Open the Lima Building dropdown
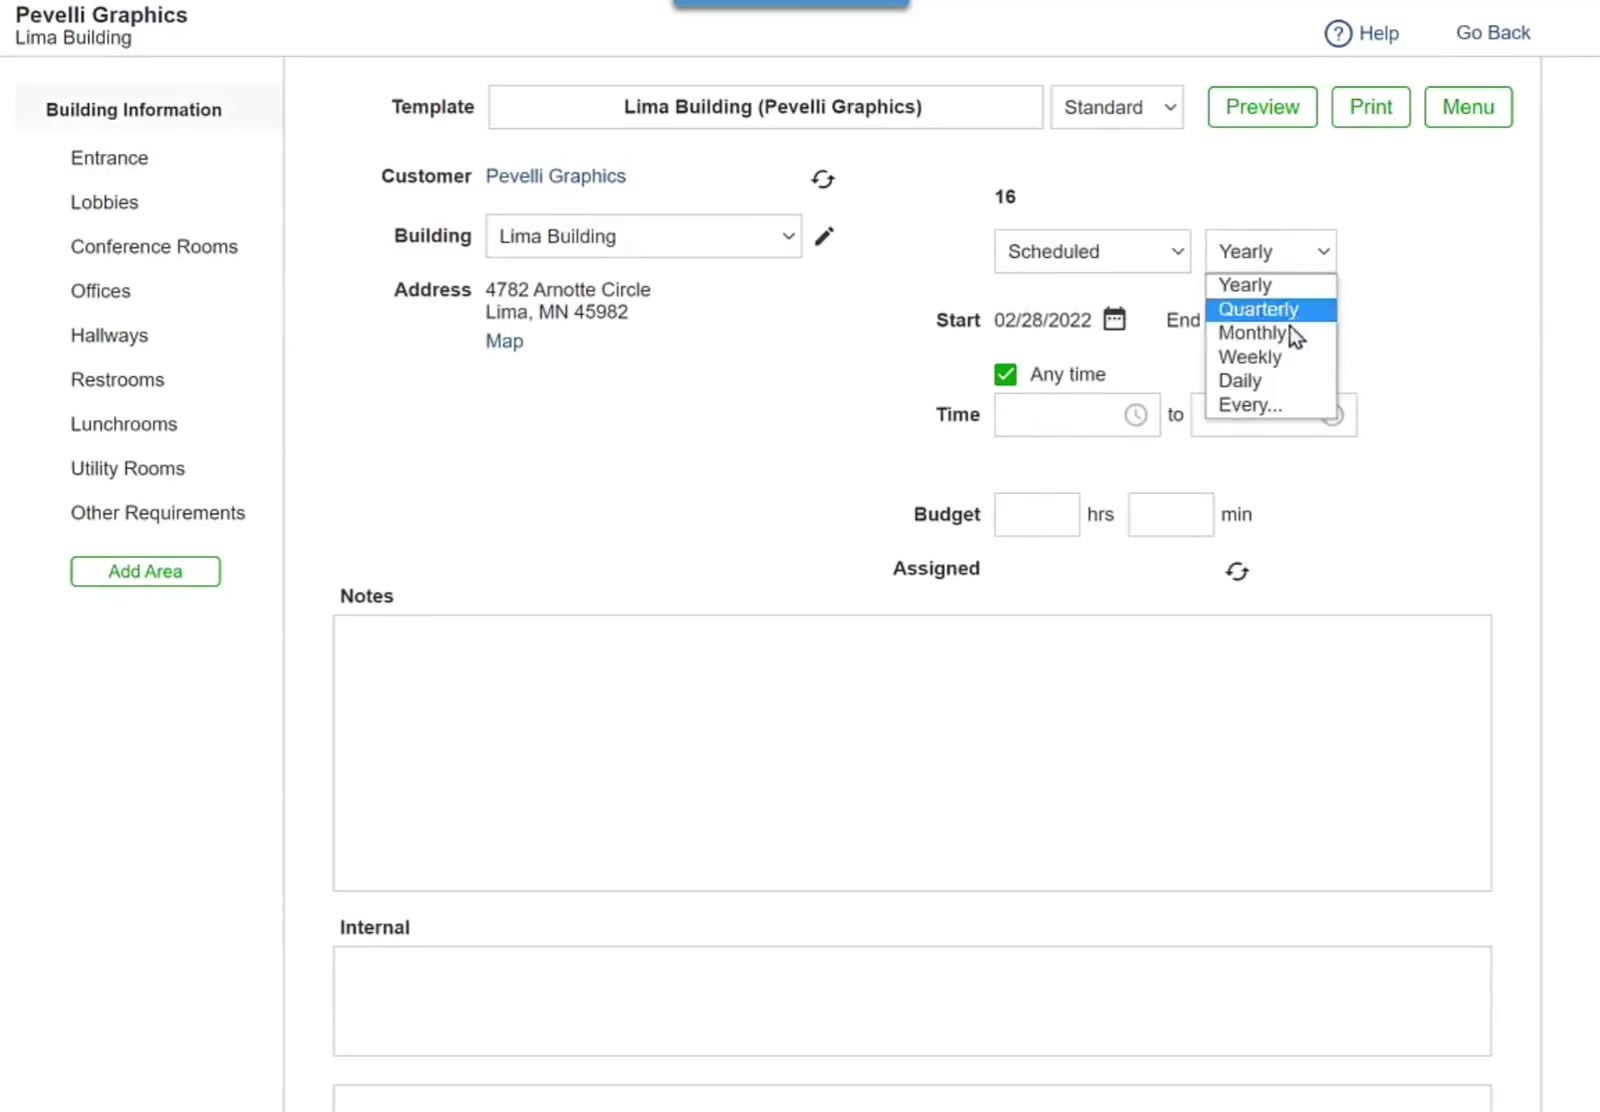Screen dimensions: 1600x1112 [644, 236]
